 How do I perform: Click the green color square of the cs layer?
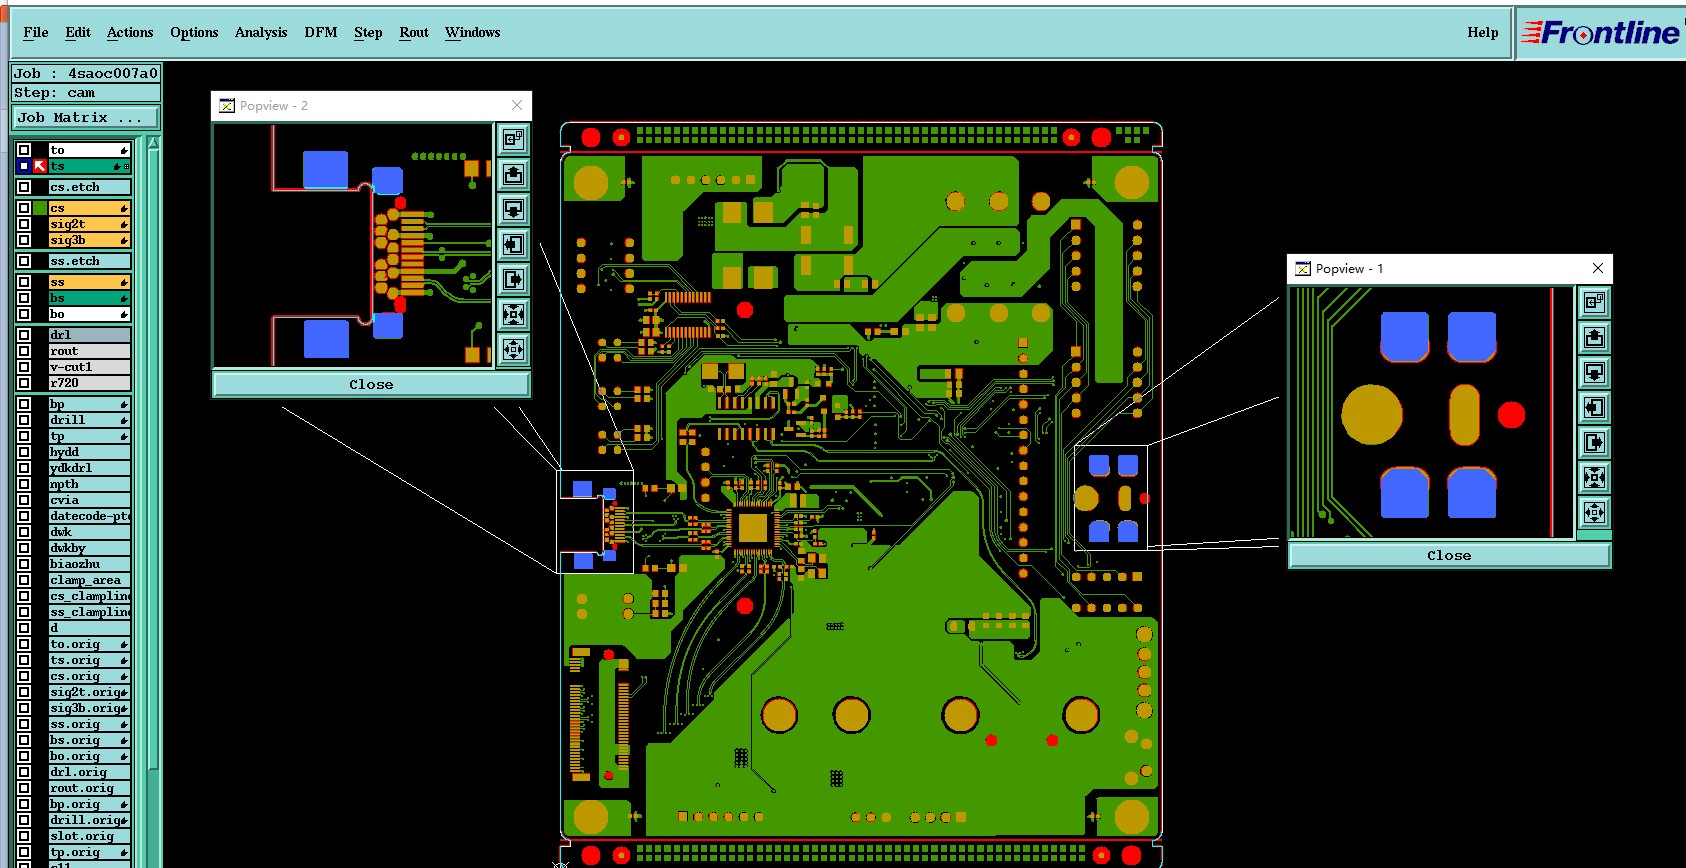click(40, 208)
